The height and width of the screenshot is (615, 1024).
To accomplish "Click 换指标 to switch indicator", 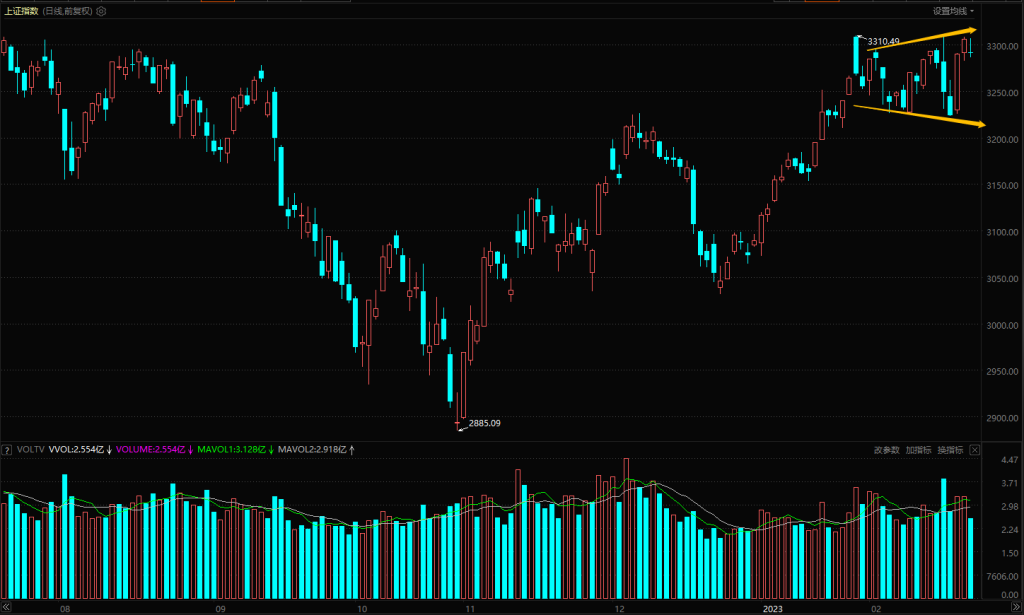I will [949, 450].
